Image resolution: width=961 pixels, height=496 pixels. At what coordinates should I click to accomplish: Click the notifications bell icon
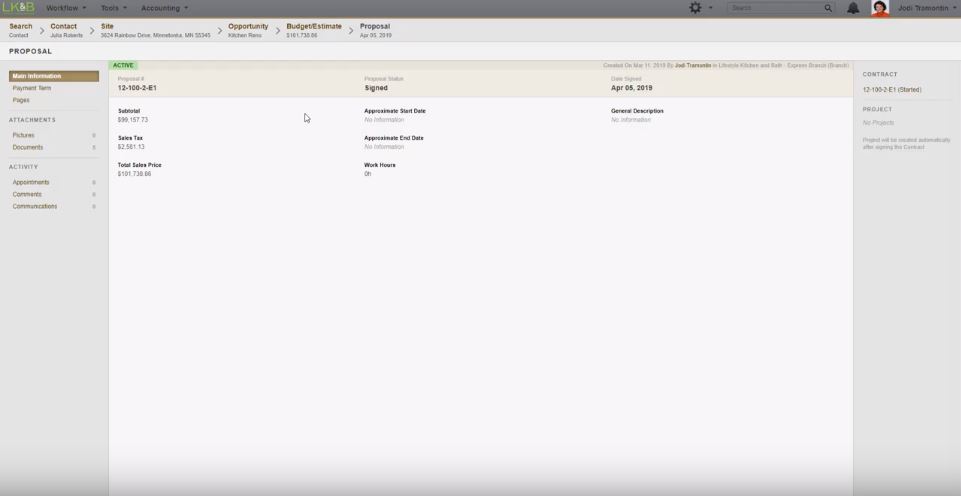coord(853,8)
